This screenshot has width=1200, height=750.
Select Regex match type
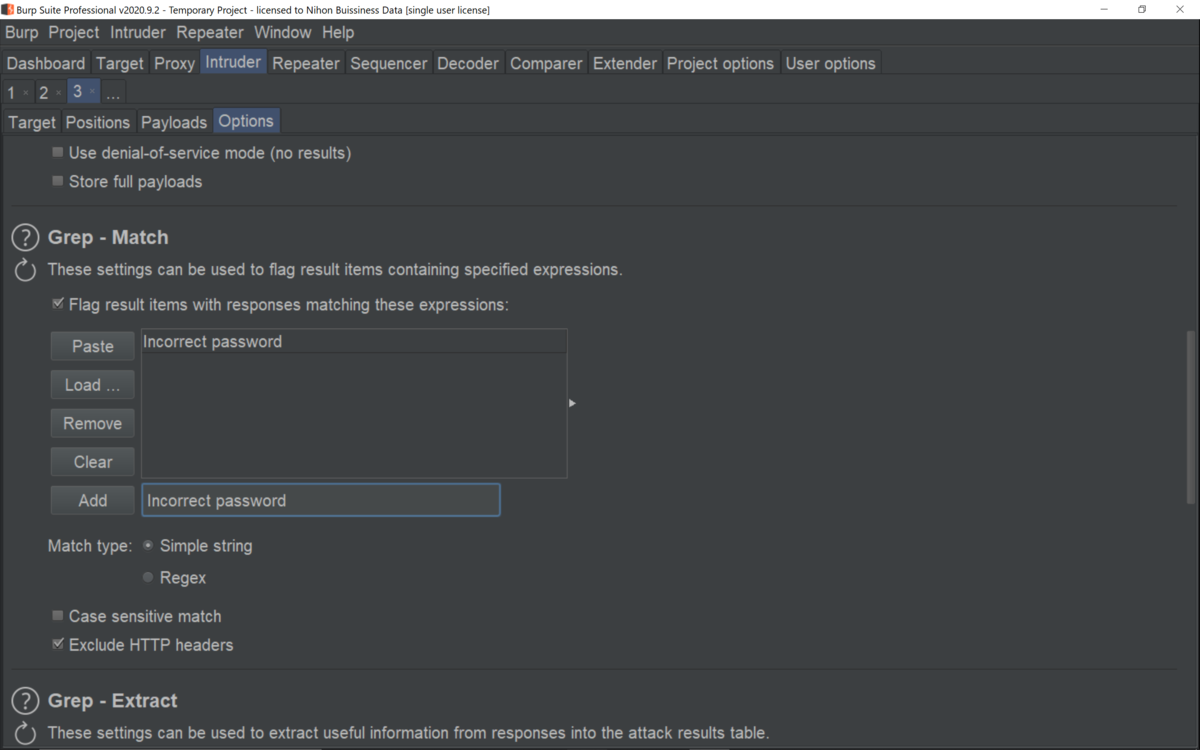(x=148, y=577)
